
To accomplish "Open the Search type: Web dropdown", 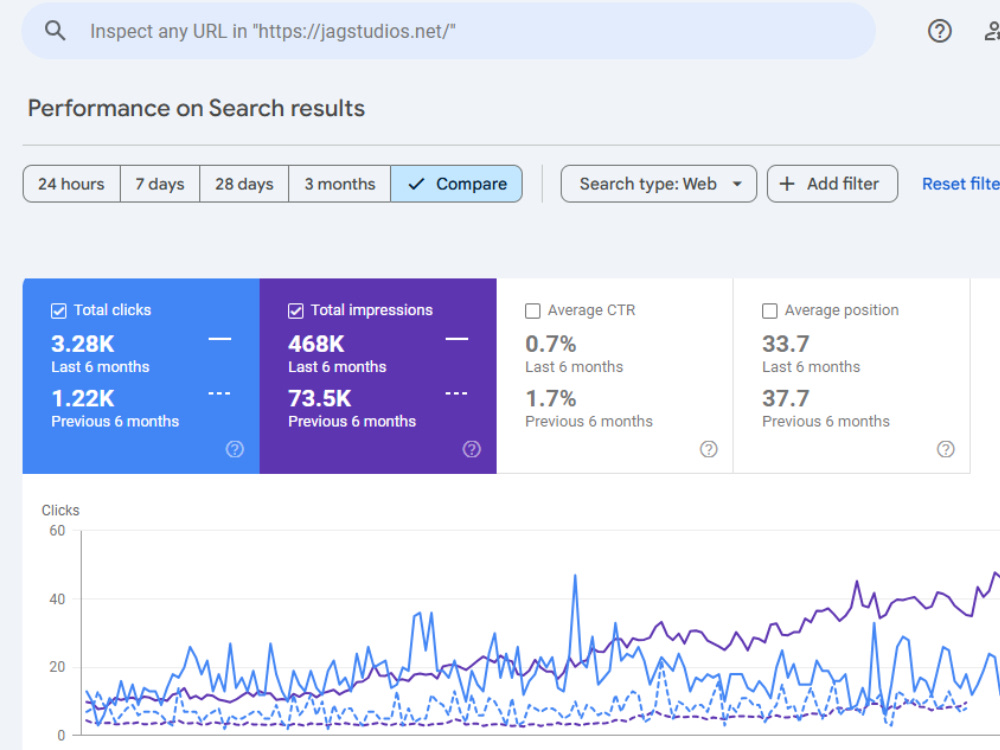I will pyautogui.click(x=659, y=184).
